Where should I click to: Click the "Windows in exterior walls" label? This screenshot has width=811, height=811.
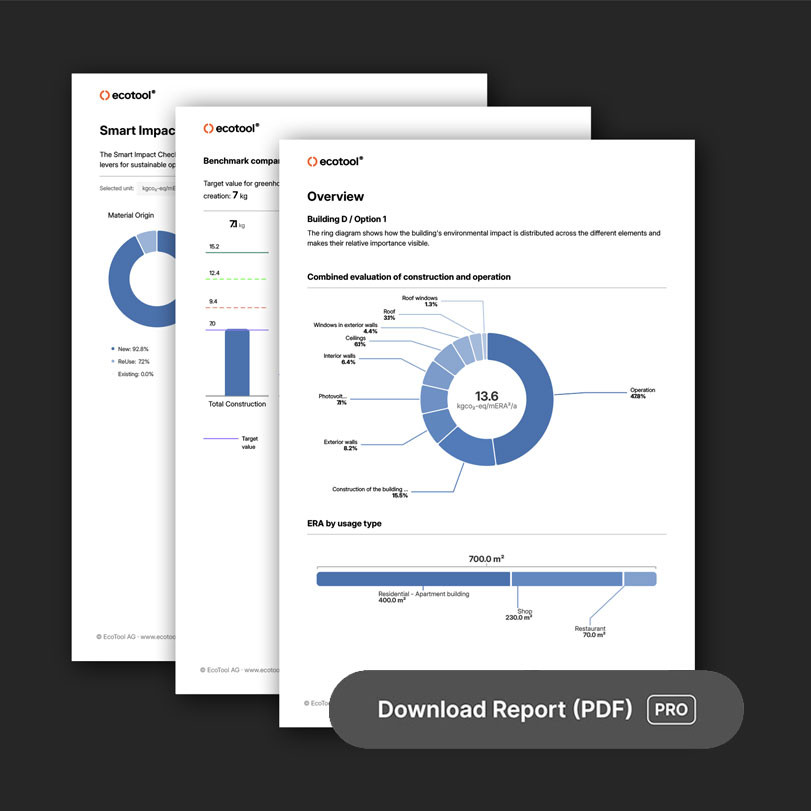point(345,325)
